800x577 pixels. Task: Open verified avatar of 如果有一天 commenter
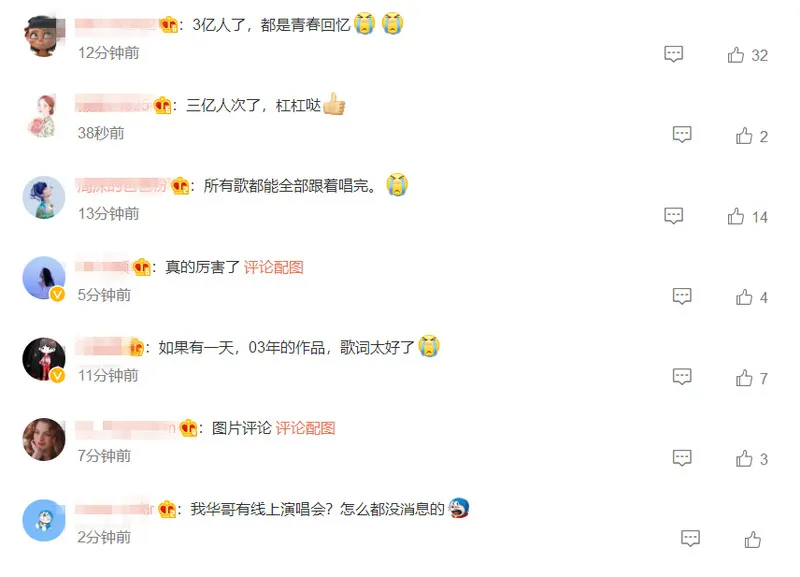tap(44, 359)
